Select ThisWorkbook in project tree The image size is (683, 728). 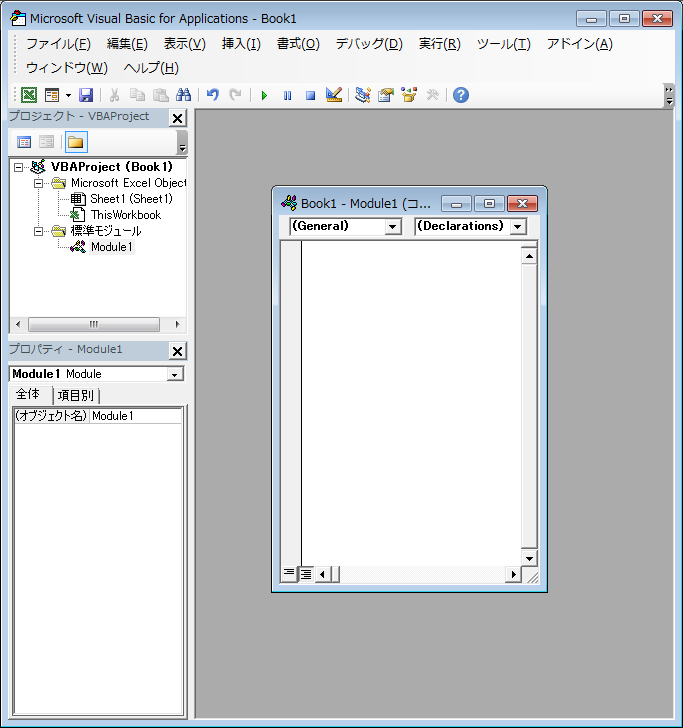126,215
